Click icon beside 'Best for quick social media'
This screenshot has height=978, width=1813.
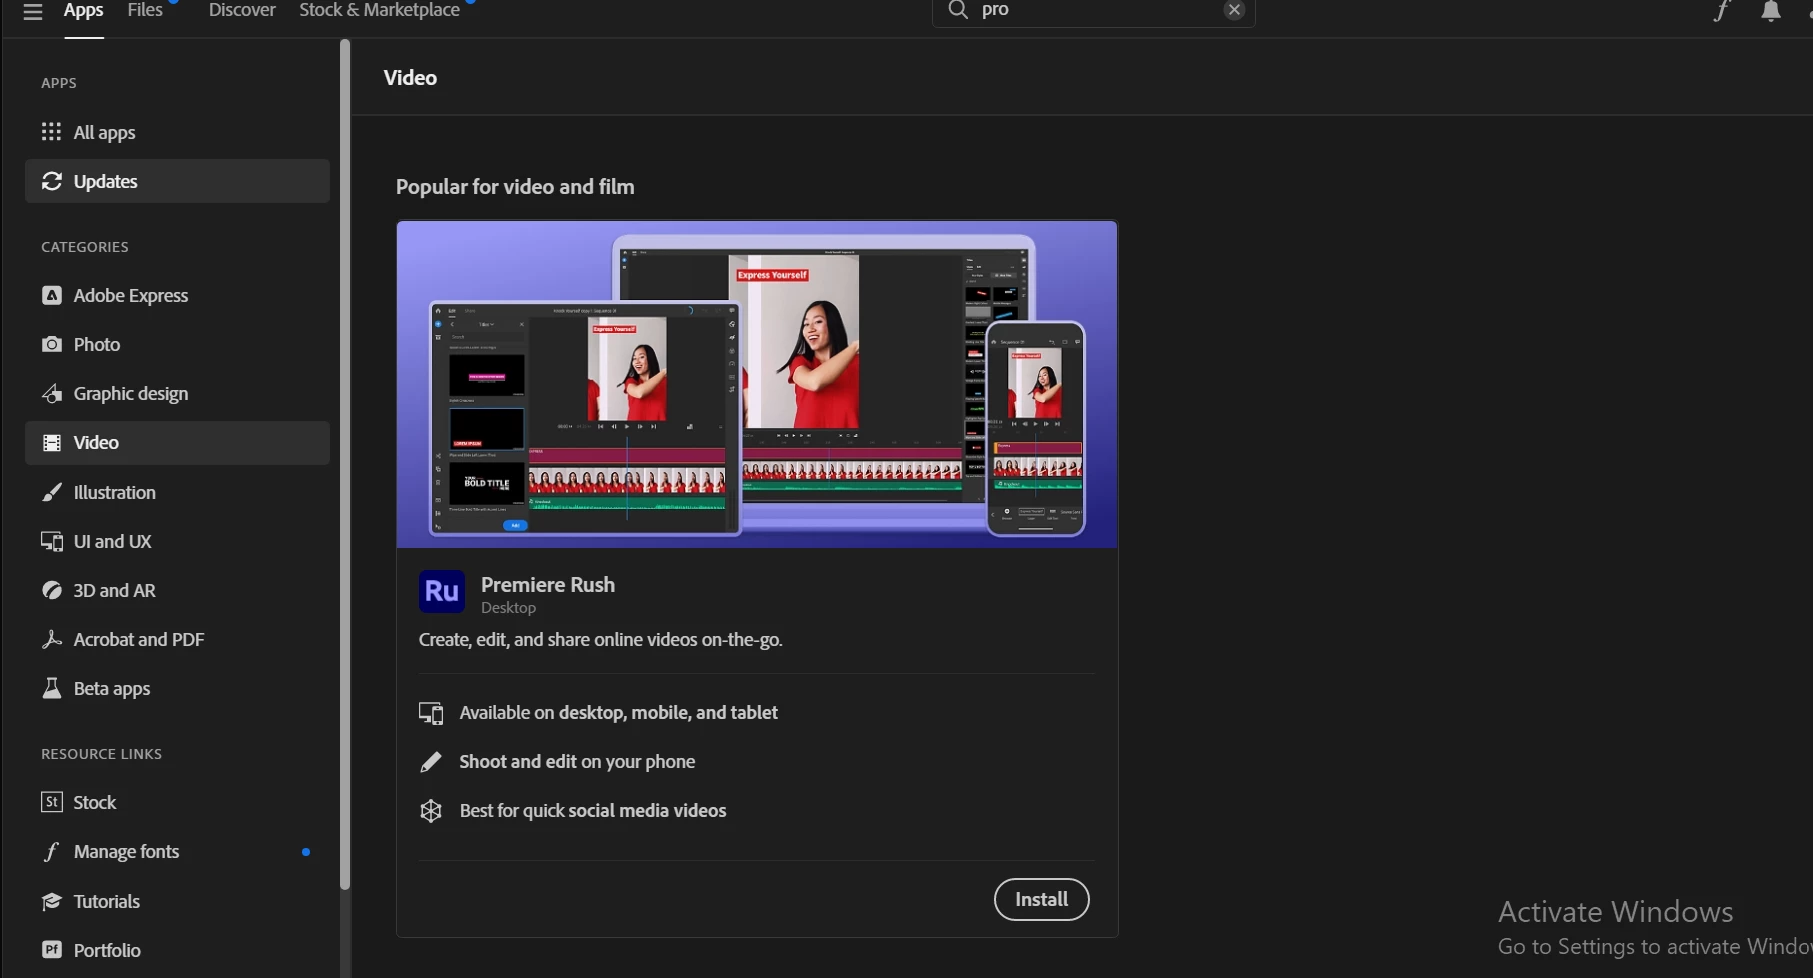[x=431, y=811]
